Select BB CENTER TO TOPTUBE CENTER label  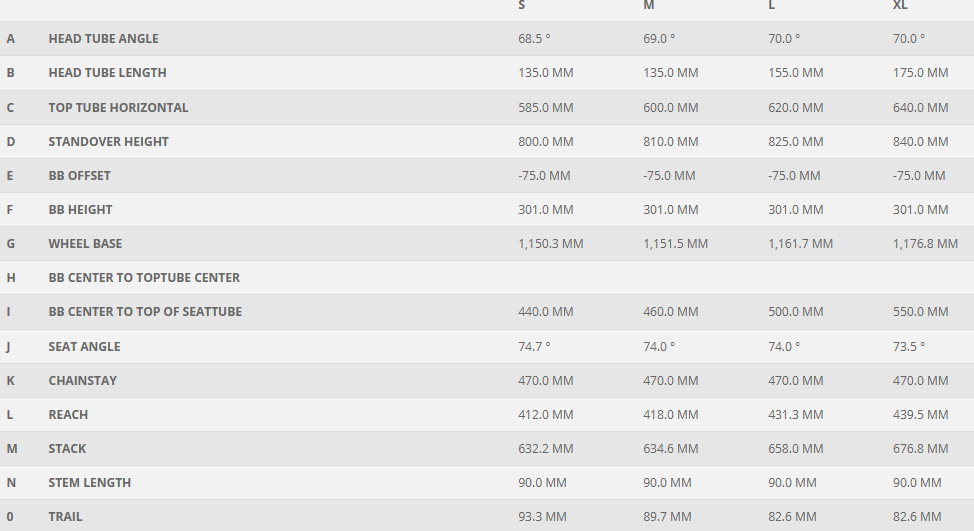(144, 278)
